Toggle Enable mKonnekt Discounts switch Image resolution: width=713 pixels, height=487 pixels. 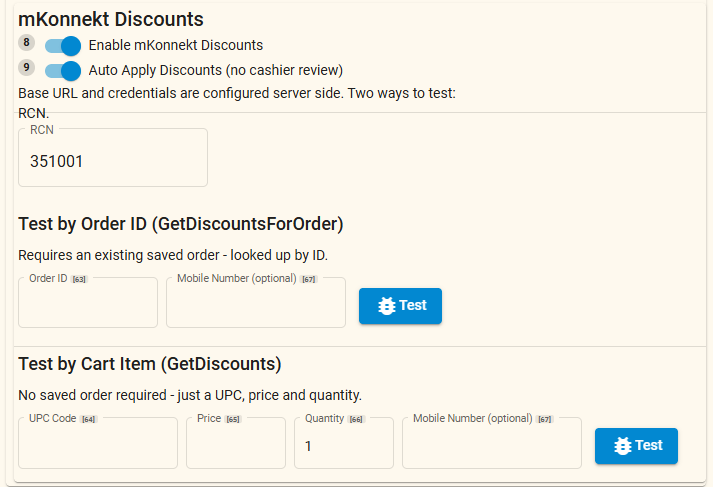pos(63,46)
